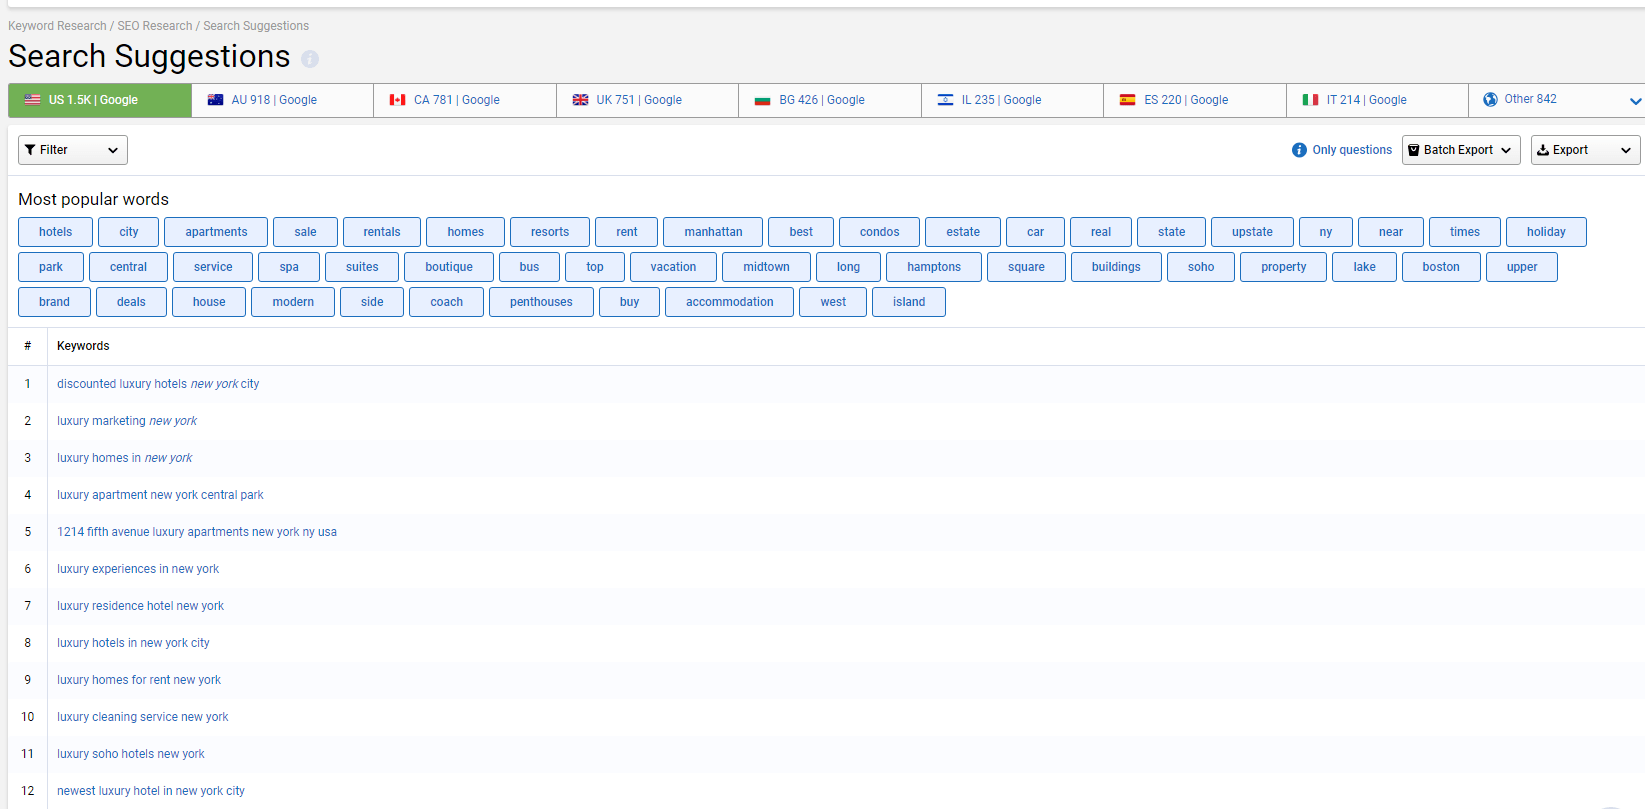Select the 'boutique' word tag
The width and height of the screenshot is (1645, 809).
(x=449, y=267)
